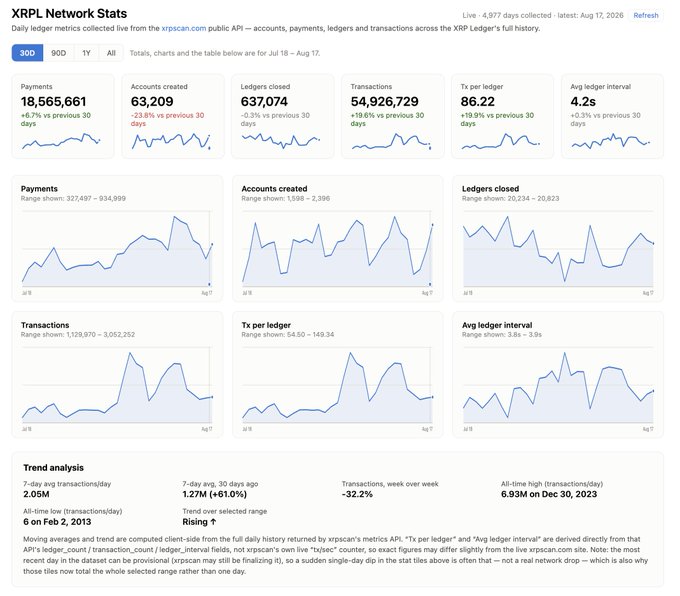Click the Trend analysis heading
This screenshot has width=680, height=596.
click(x=53, y=468)
